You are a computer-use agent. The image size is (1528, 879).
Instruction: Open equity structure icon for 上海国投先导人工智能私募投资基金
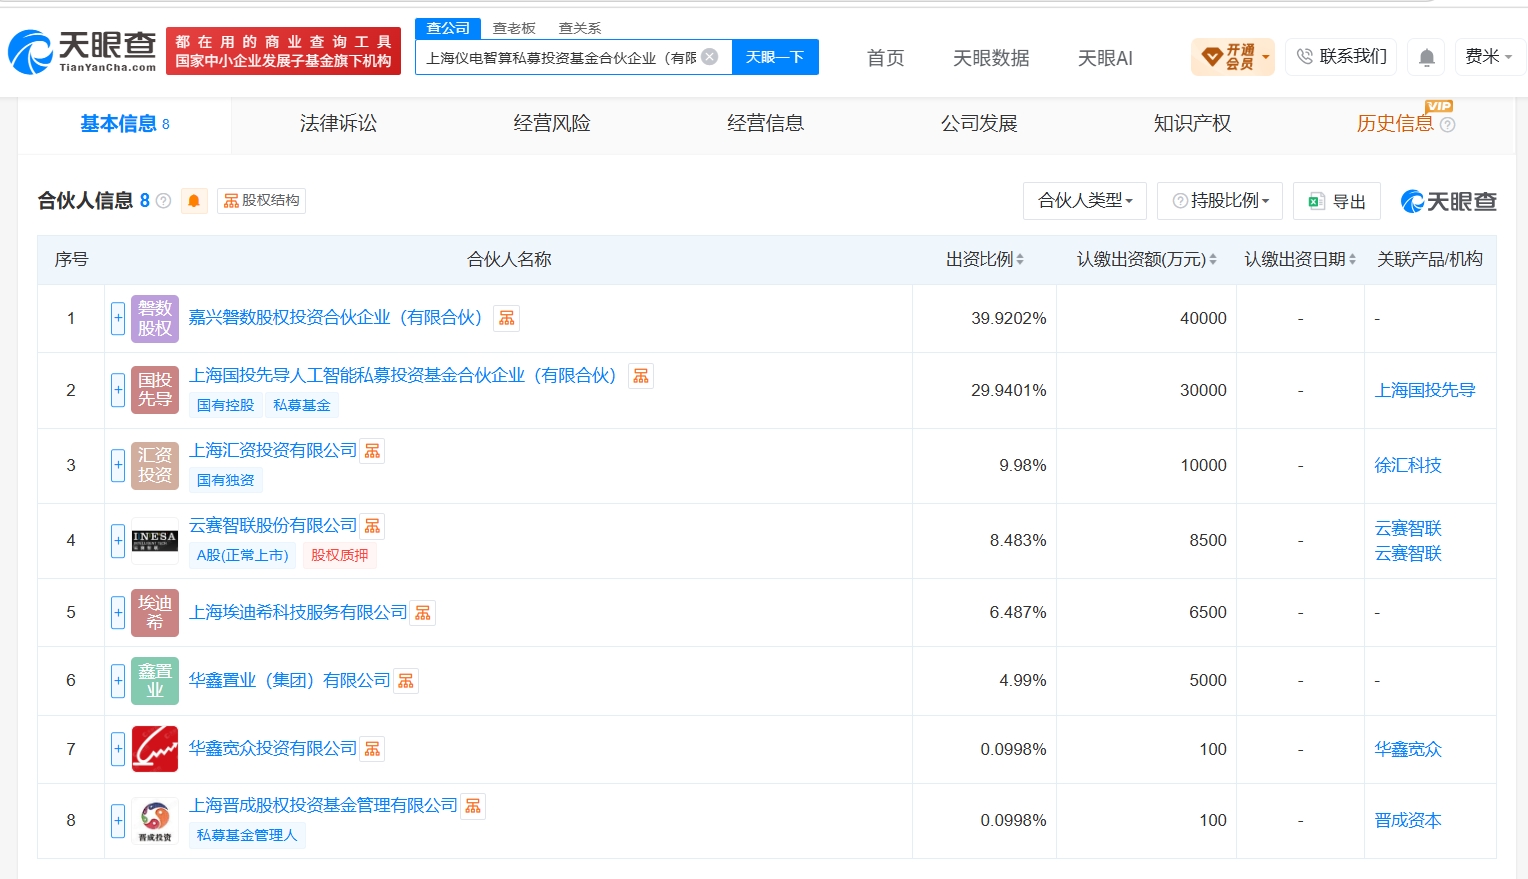point(641,376)
